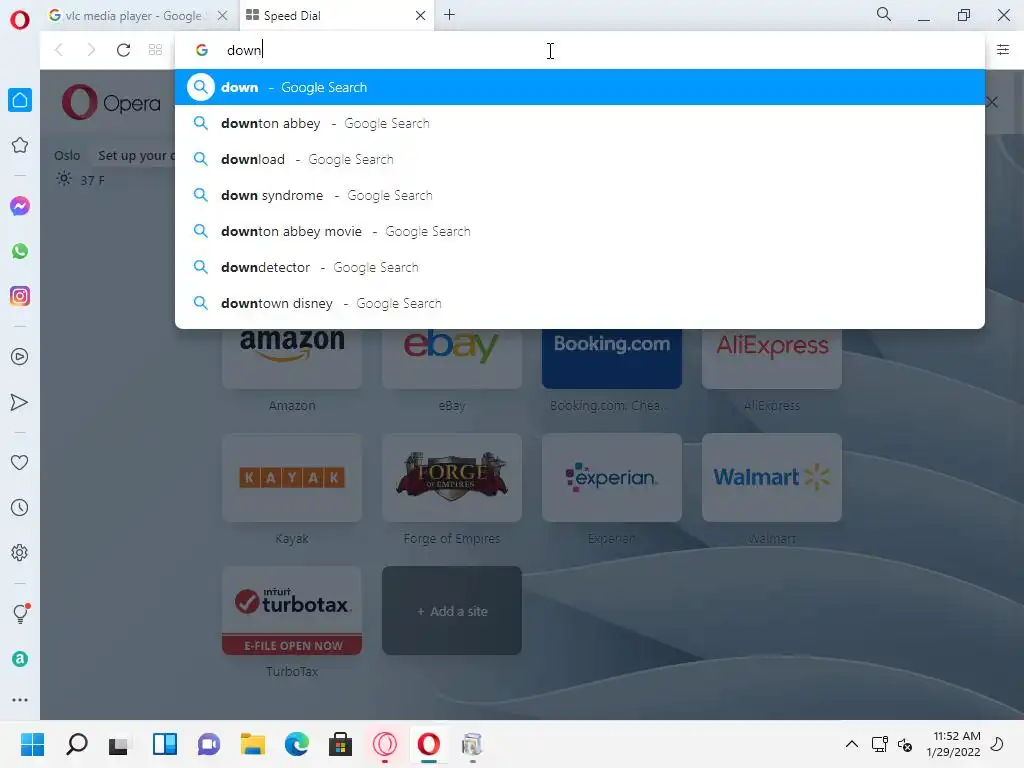This screenshot has height=768, width=1024.
Task: Select 'down syndrome' search suggestion
Action: pos(580,195)
